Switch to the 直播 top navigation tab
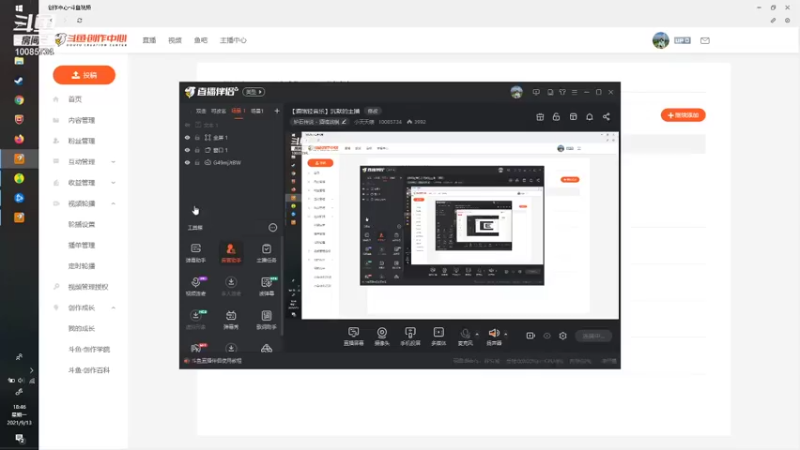 coord(149,40)
